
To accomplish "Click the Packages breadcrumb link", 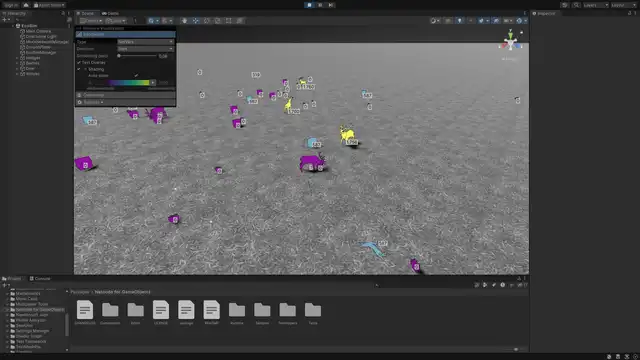I will (x=80, y=292).
